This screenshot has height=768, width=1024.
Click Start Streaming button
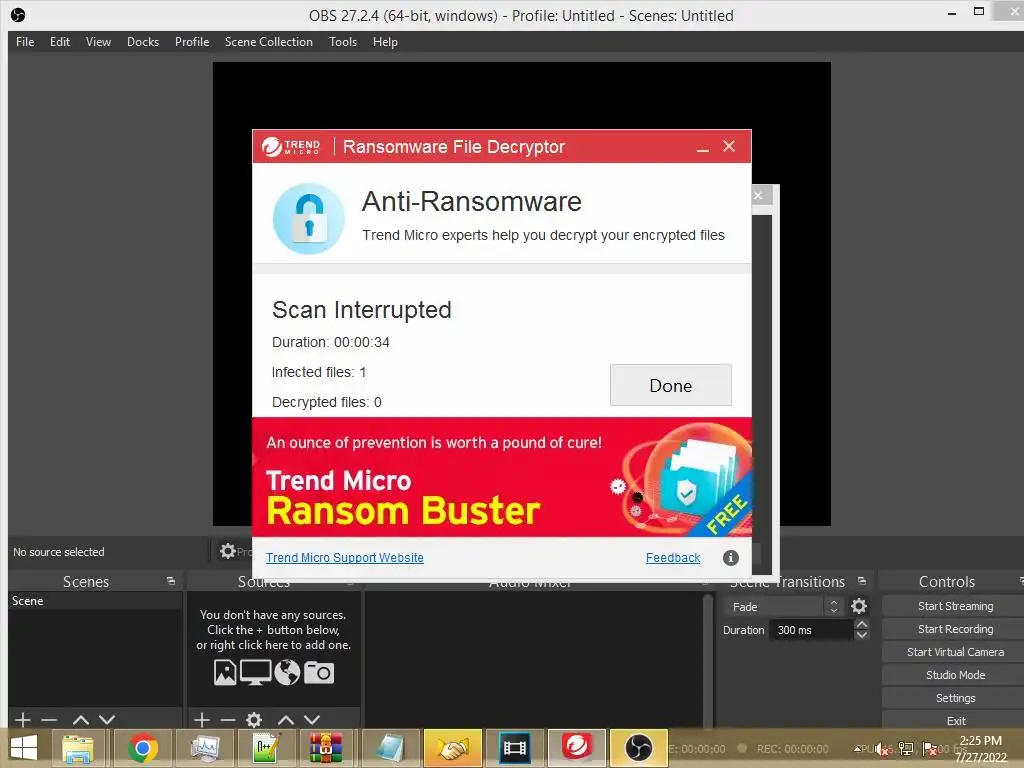[x=955, y=606]
